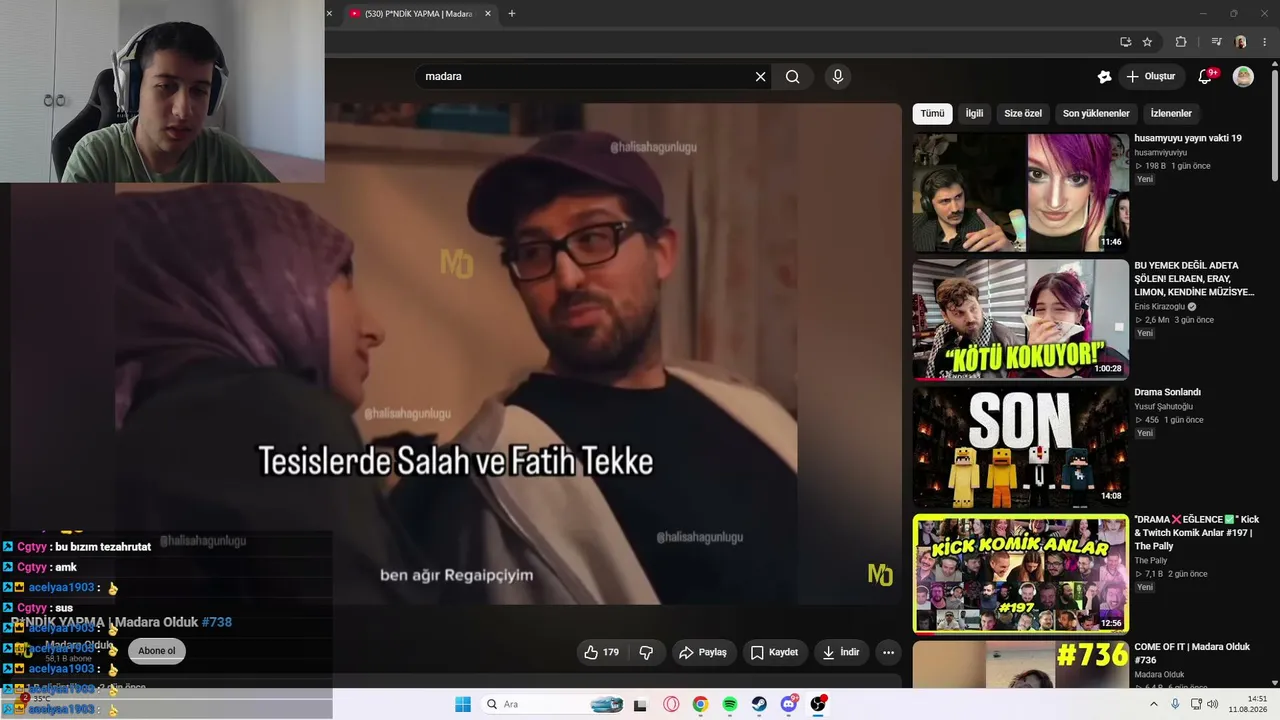The height and width of the screenshot is (720, 1280).
Task: Clear the madara search text
Action: click(760, 77)
